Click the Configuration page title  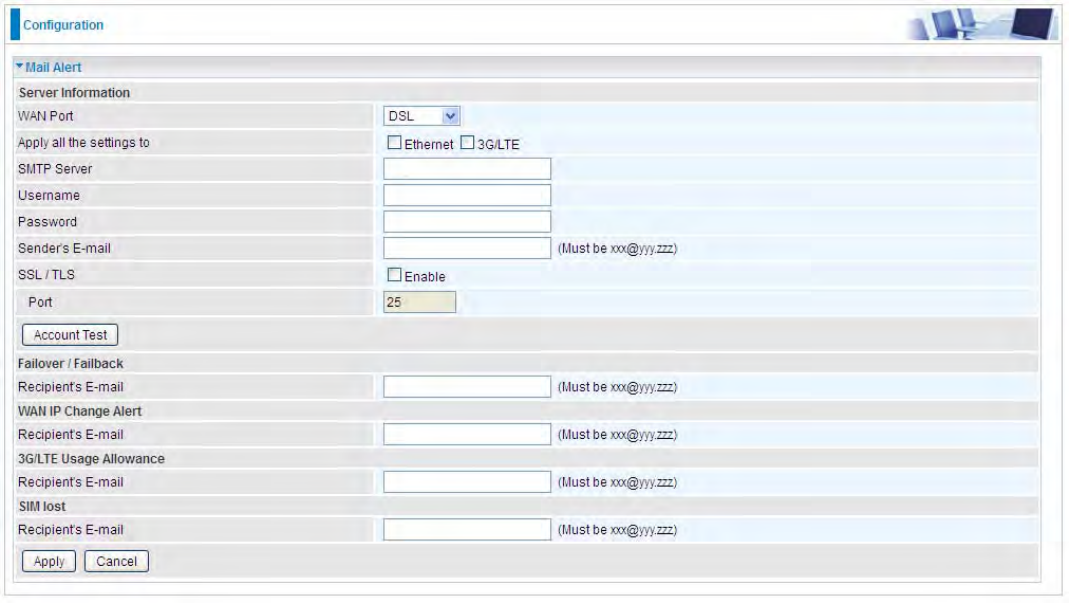click(x=63, y=25)
